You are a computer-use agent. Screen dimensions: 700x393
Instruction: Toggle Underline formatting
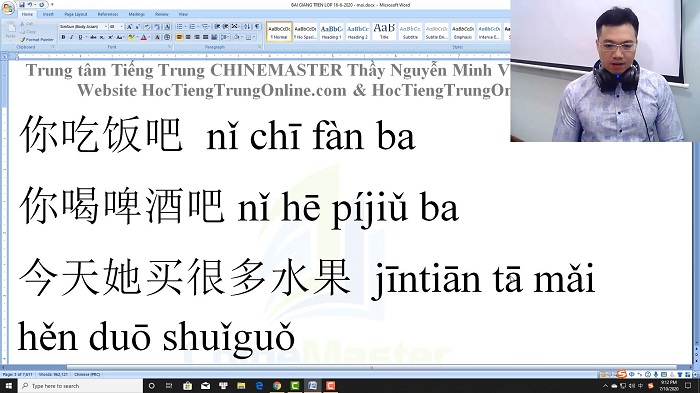[x=80, y=37]
